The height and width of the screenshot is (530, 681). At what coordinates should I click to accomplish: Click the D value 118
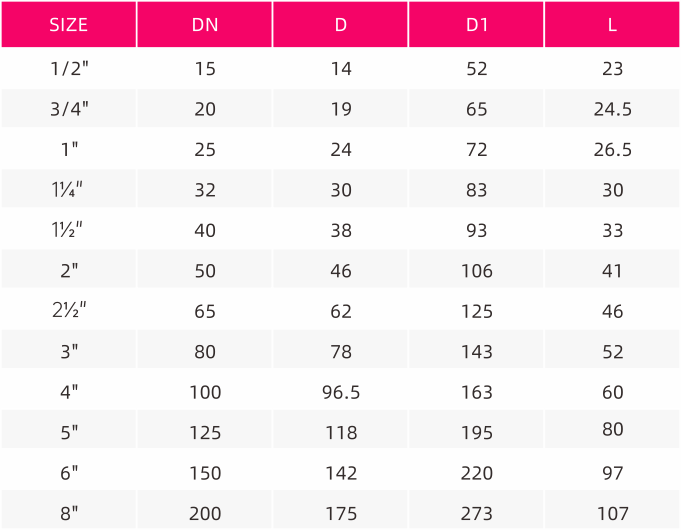[x=341, y=433]
